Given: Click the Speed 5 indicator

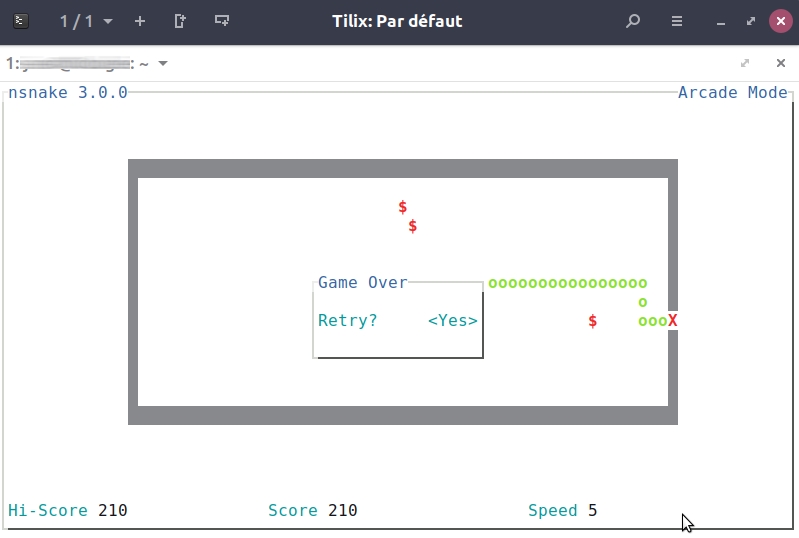Looking at the screenshot, I should 562,511.
